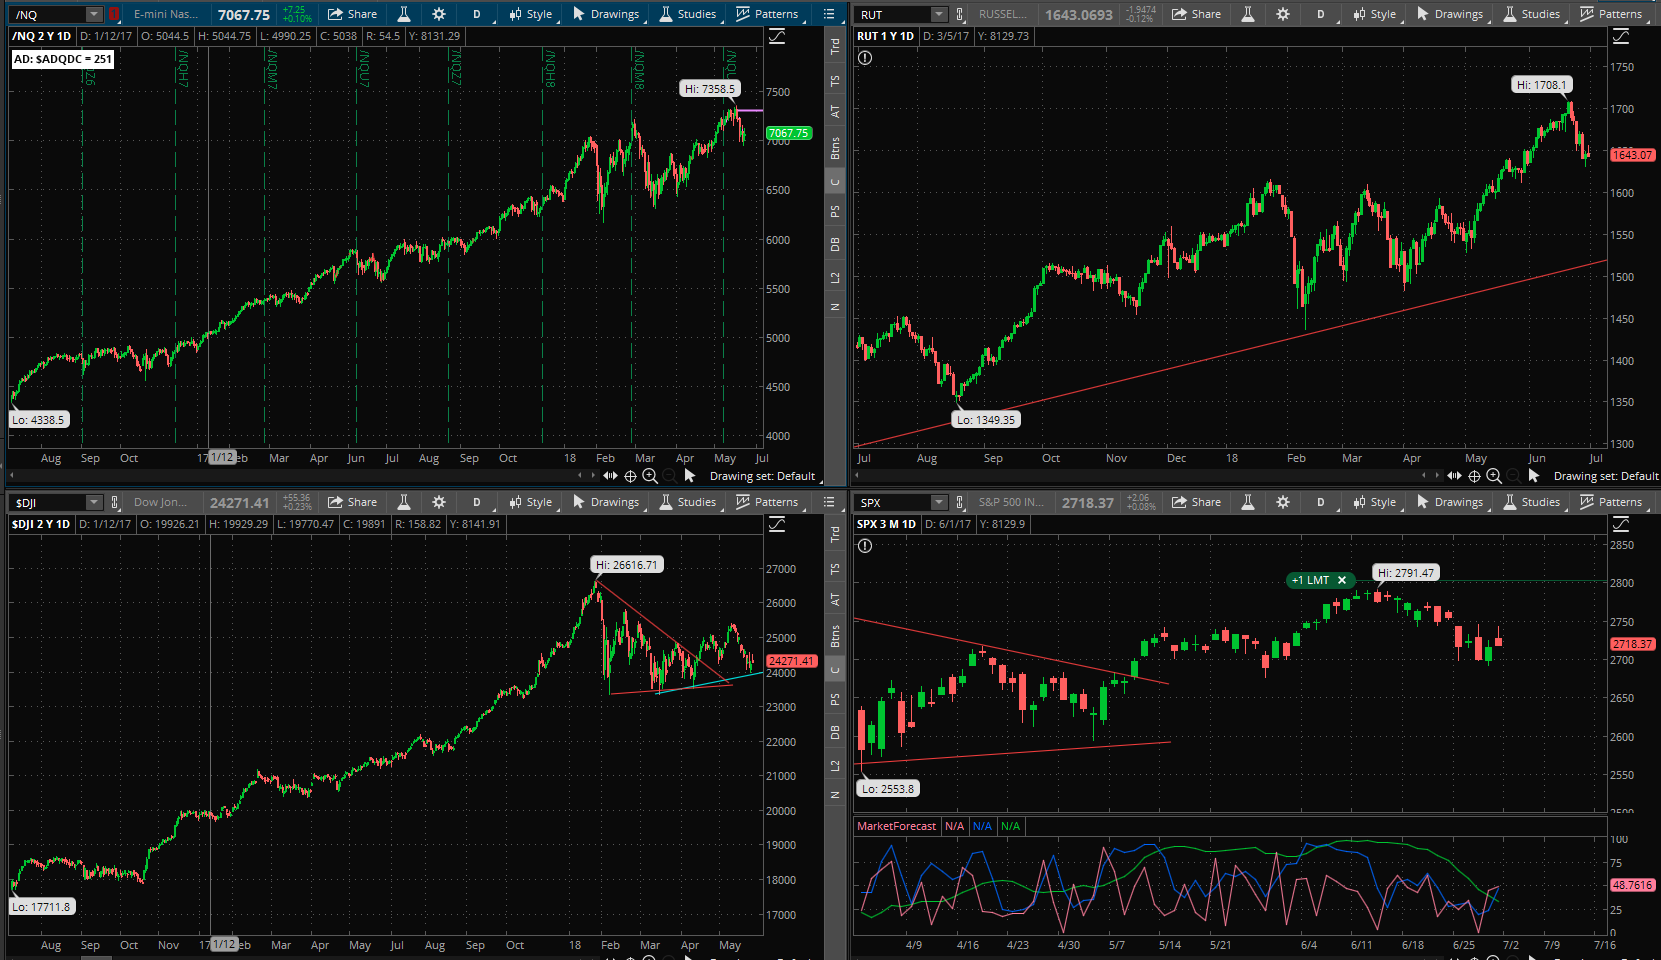Click the AD: $ADQDC = 251 label
Image resolution: width=1661 pixels, height=960 pixels.
click(63, 59)
